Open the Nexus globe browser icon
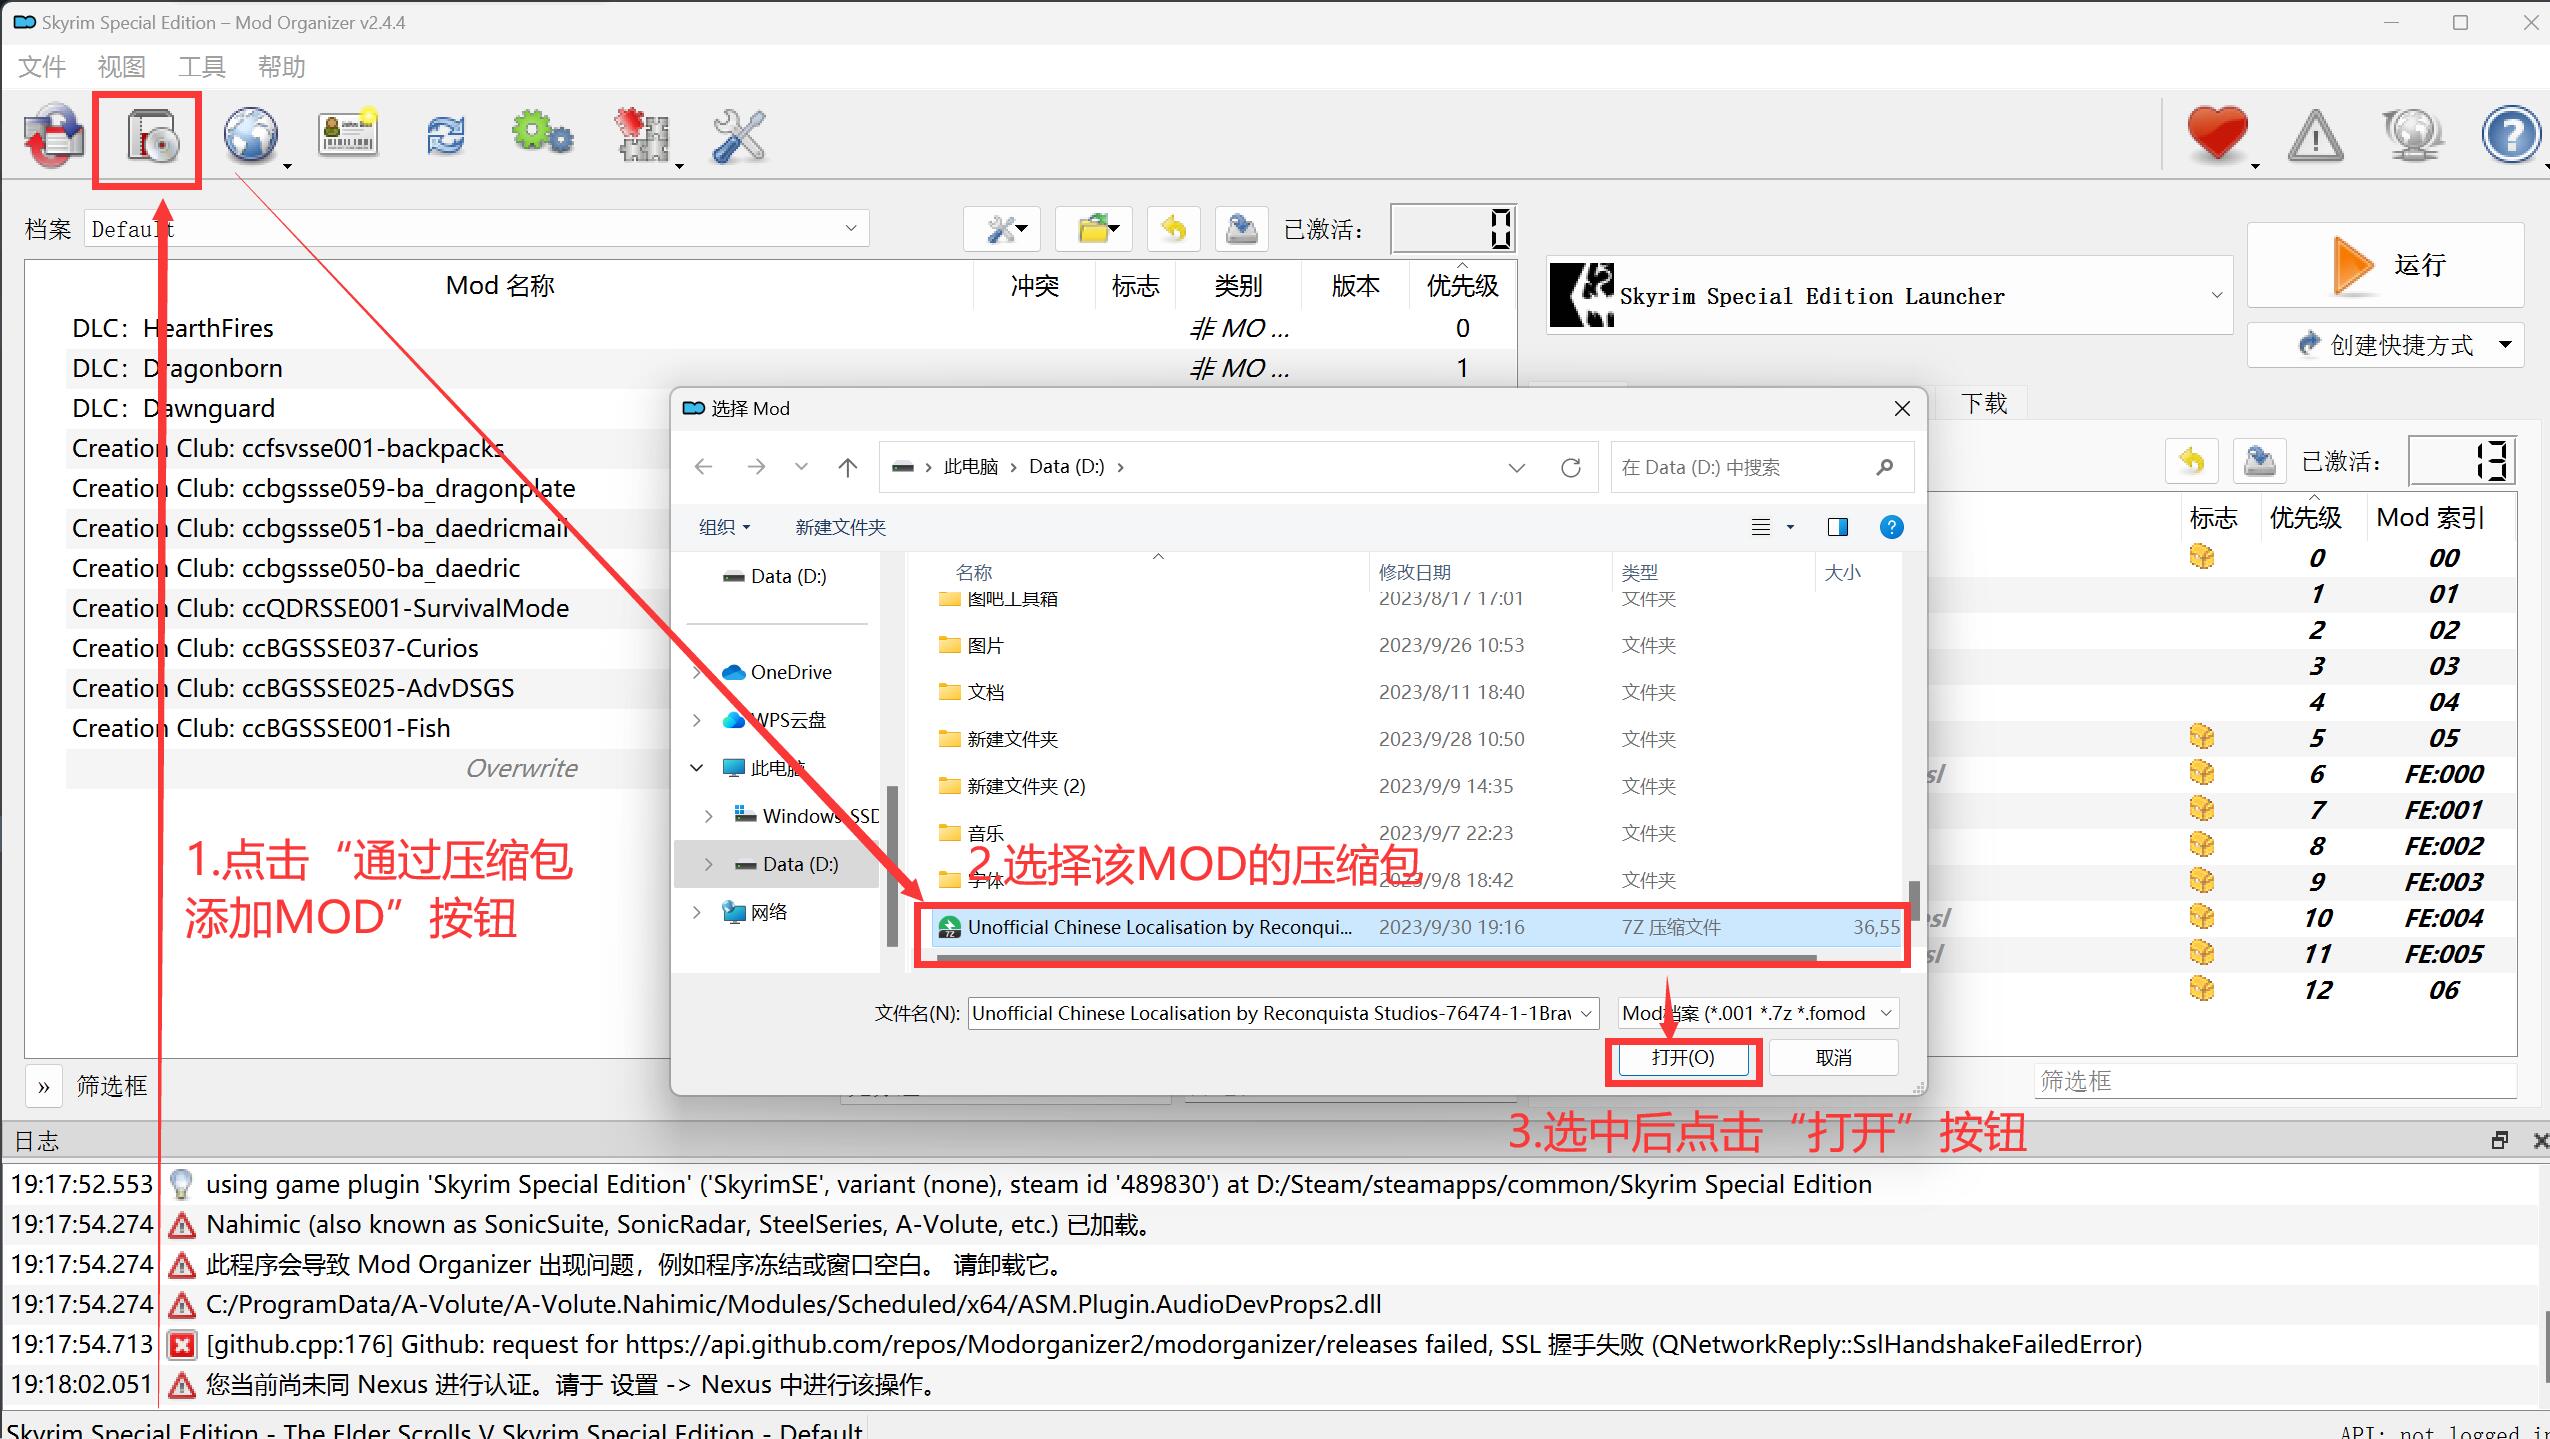 coord(250,136)
